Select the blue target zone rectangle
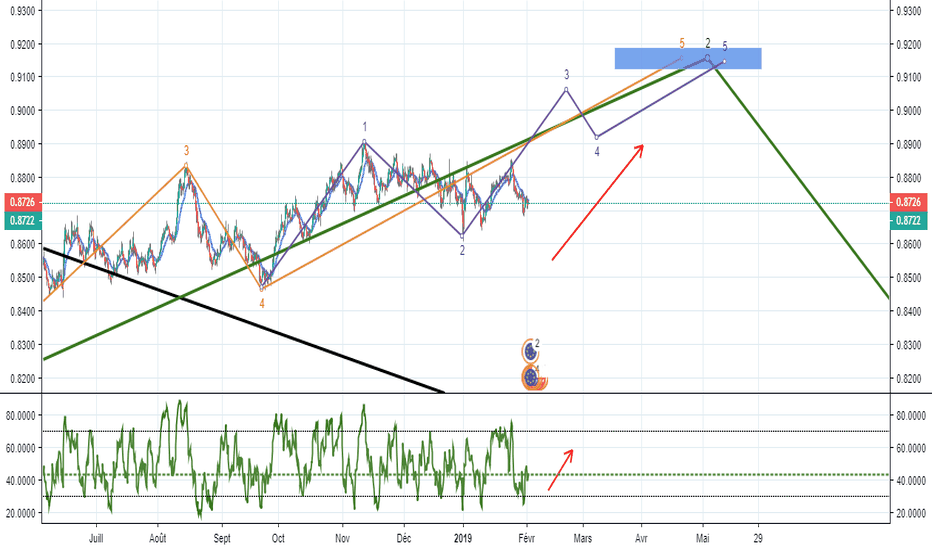 688,58
